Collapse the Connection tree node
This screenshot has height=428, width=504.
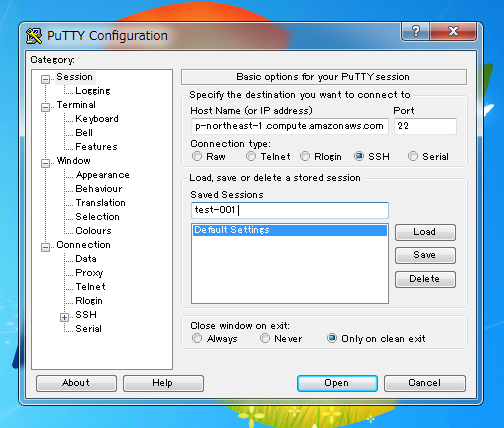tap(45, 247)
